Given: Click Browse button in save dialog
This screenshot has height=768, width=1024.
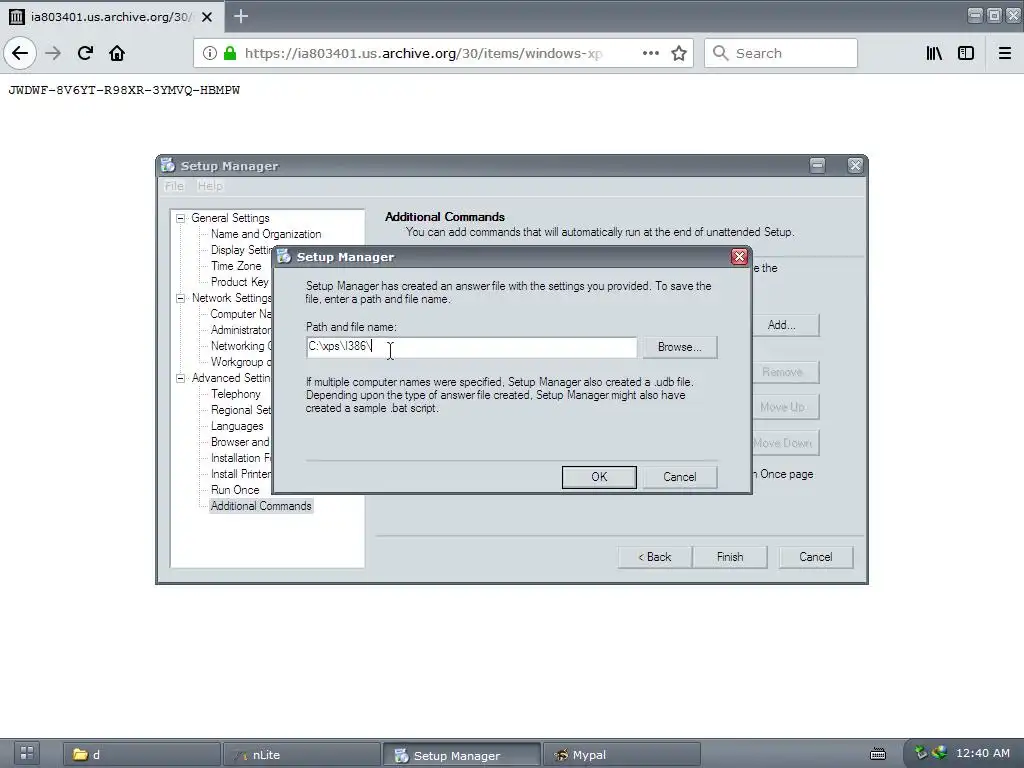Looking at the screenshot, I should (679, 347).
